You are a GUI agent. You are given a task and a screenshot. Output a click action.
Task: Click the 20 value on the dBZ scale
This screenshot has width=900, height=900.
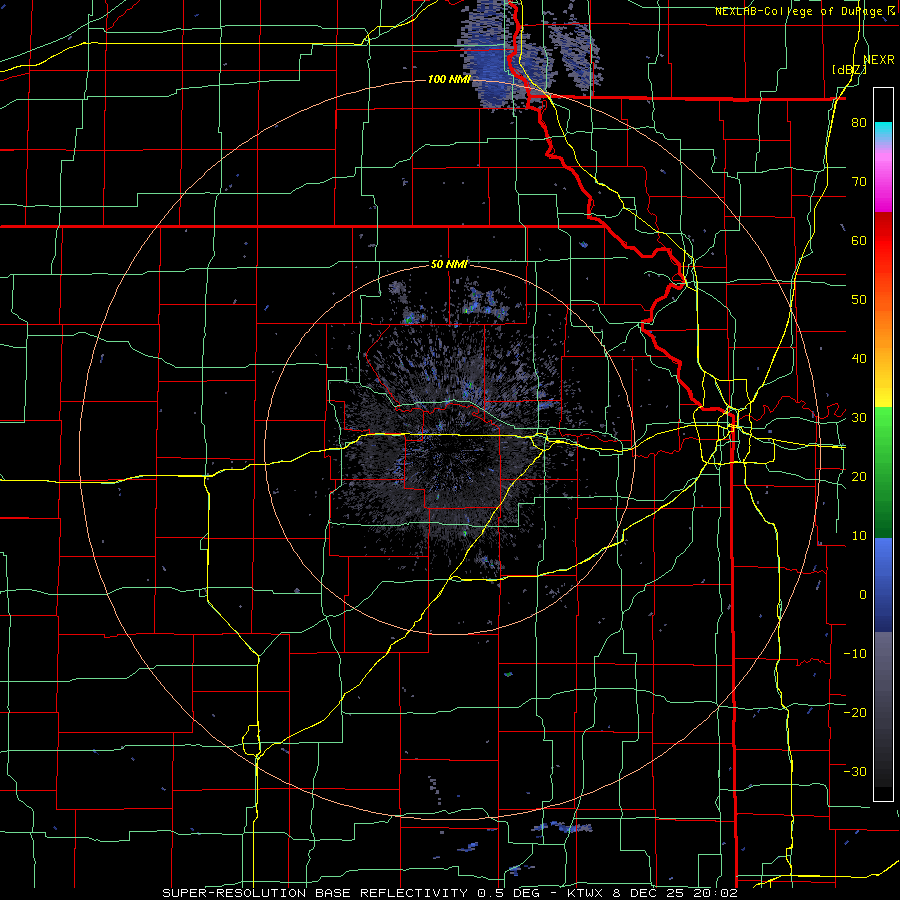coord(859,477)
